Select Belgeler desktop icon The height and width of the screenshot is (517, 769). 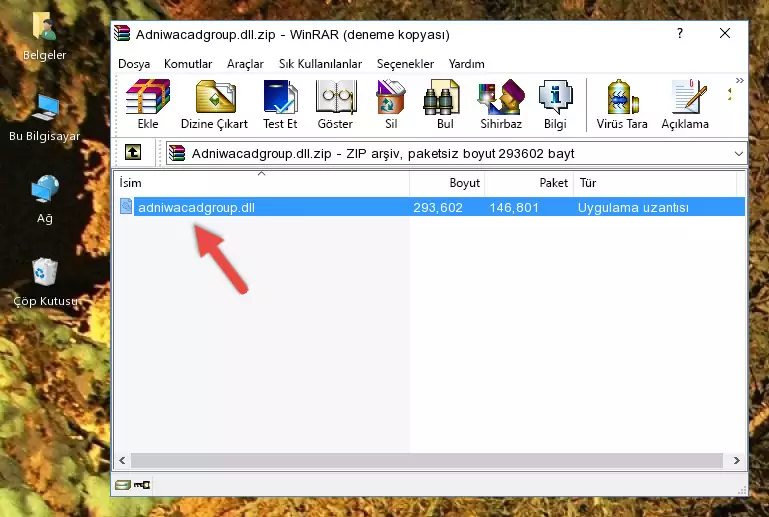point(44,36)
